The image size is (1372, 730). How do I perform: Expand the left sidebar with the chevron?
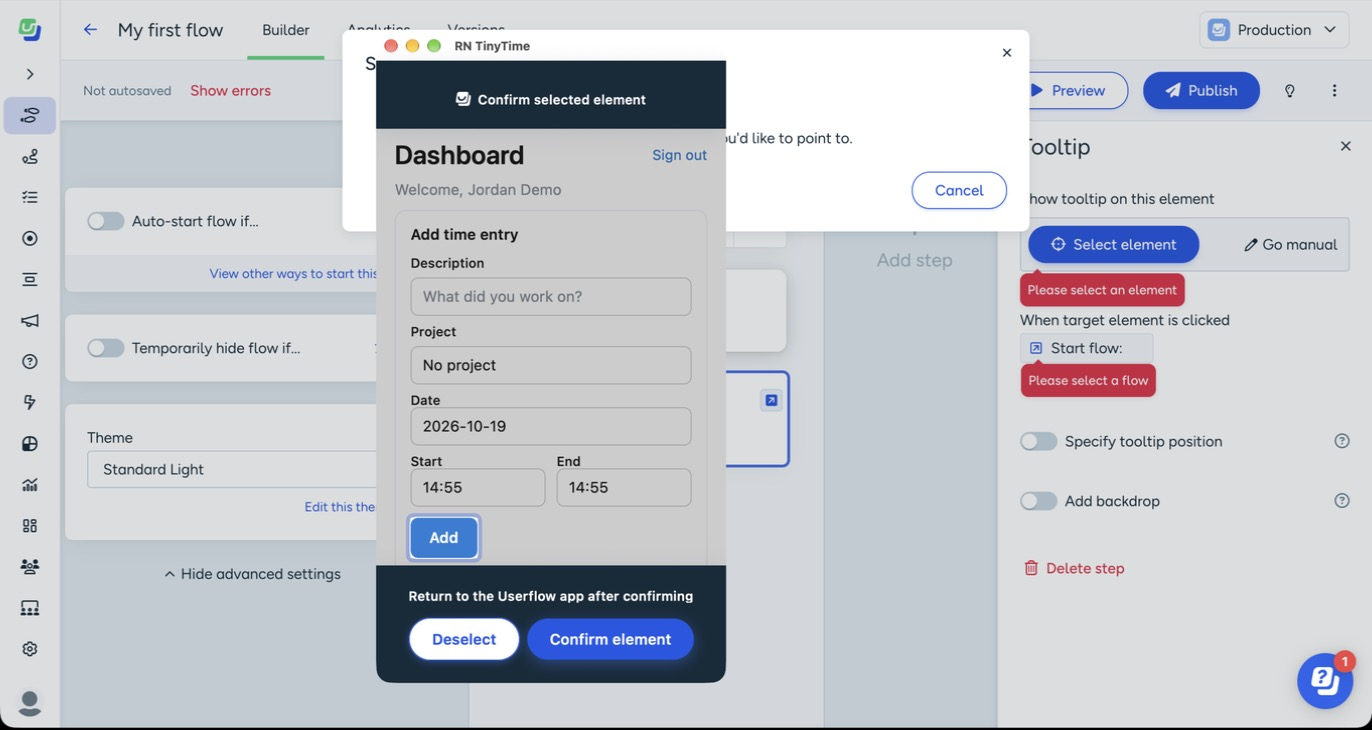tap(30, 74)
